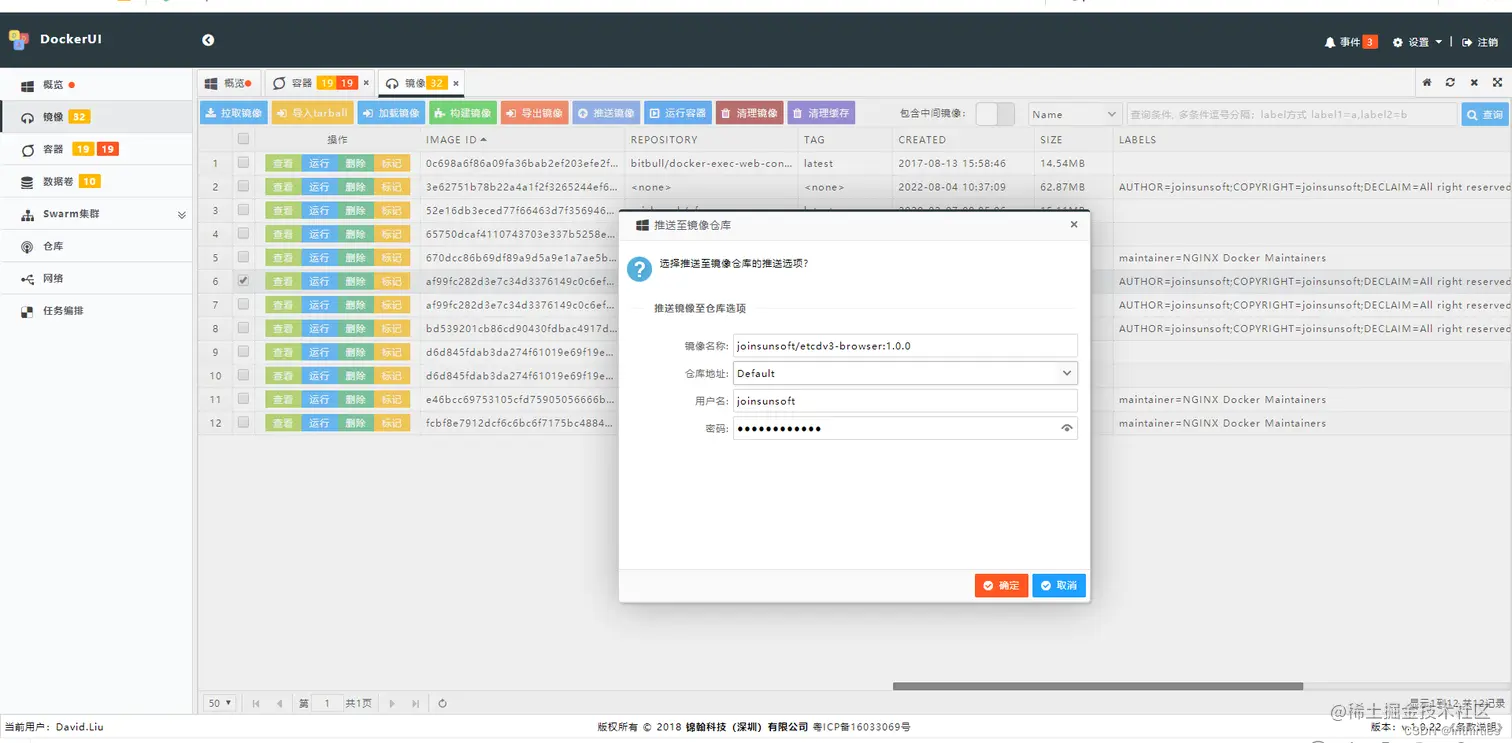Click 查看 button in row 1
The height and width of the screenshot is (743, 1512).
283,163
